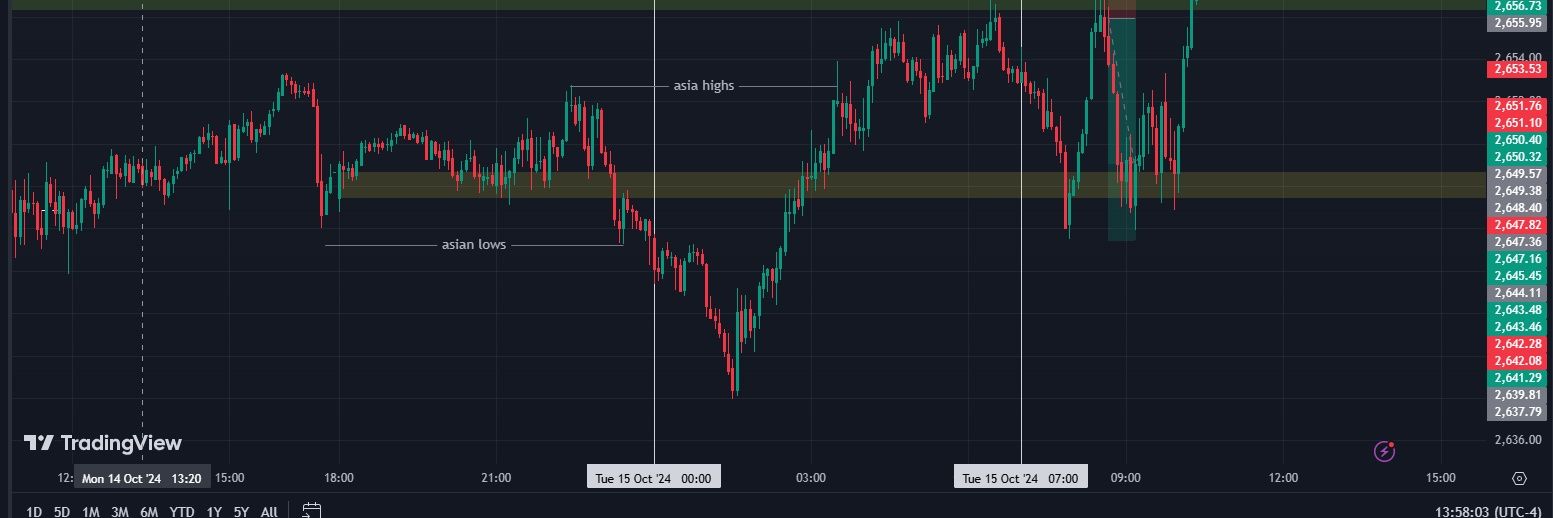This screenshot has width=1553, height=518.
Task: Click the 03:00 time axis label
Action: tap(811, 478)
